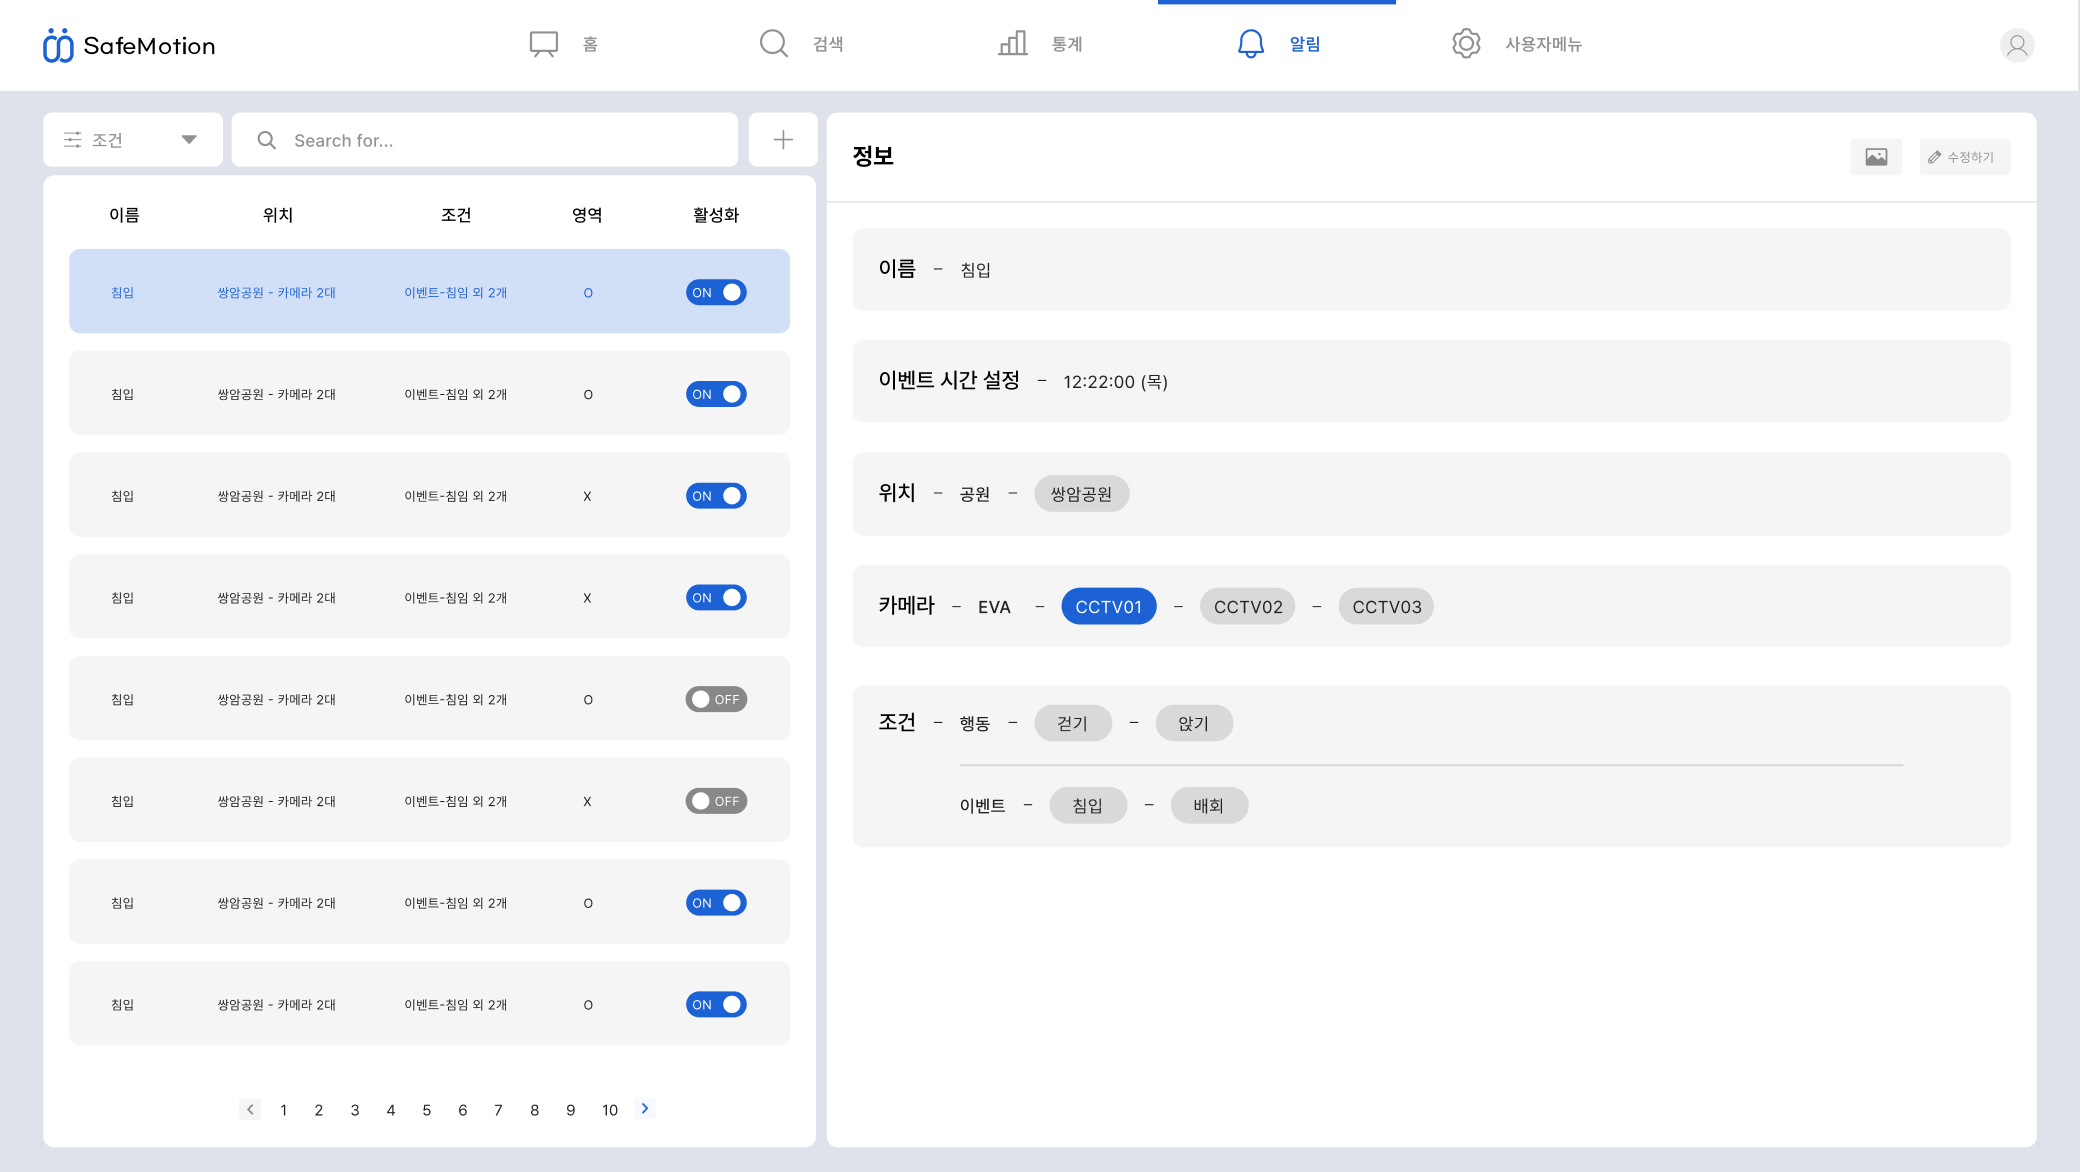Open the home monitor icon
Viewport: 2080px width, 1172px height.
[543, 44]
